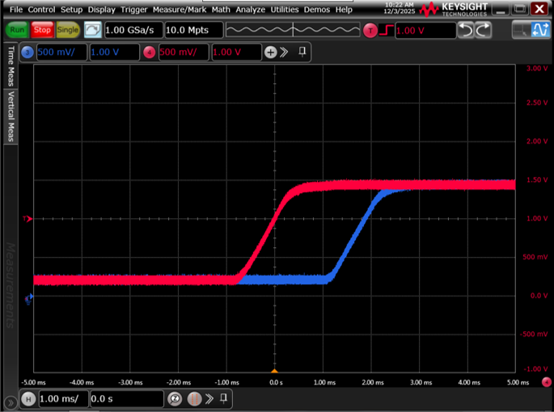Image resolution: width=554 pixels, height=412 pixels.
Task: Open the File menu
Action: [x=16, y=10]
